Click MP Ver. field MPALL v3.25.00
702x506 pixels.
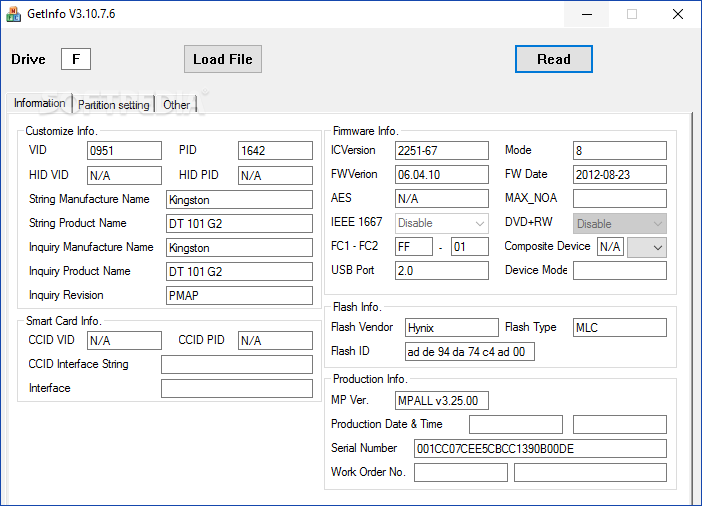[x=441, y=400]
